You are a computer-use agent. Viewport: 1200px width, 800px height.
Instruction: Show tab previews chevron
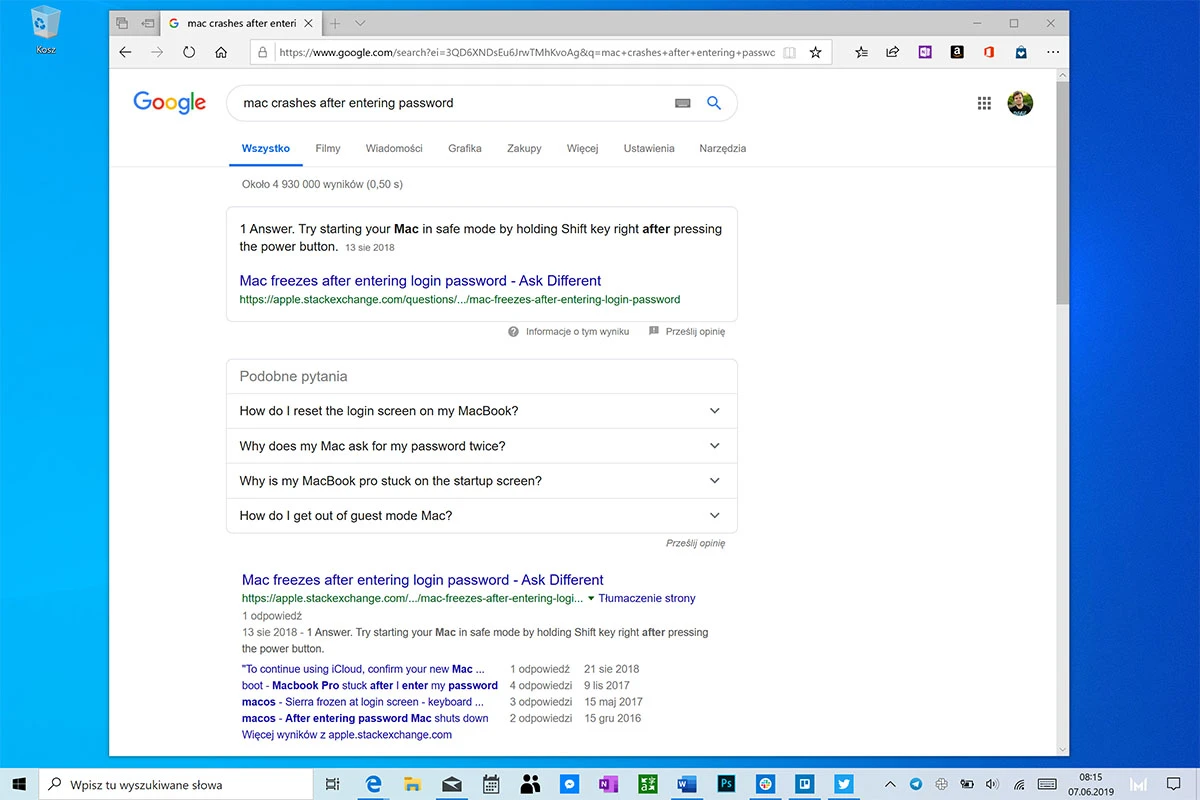360,22
